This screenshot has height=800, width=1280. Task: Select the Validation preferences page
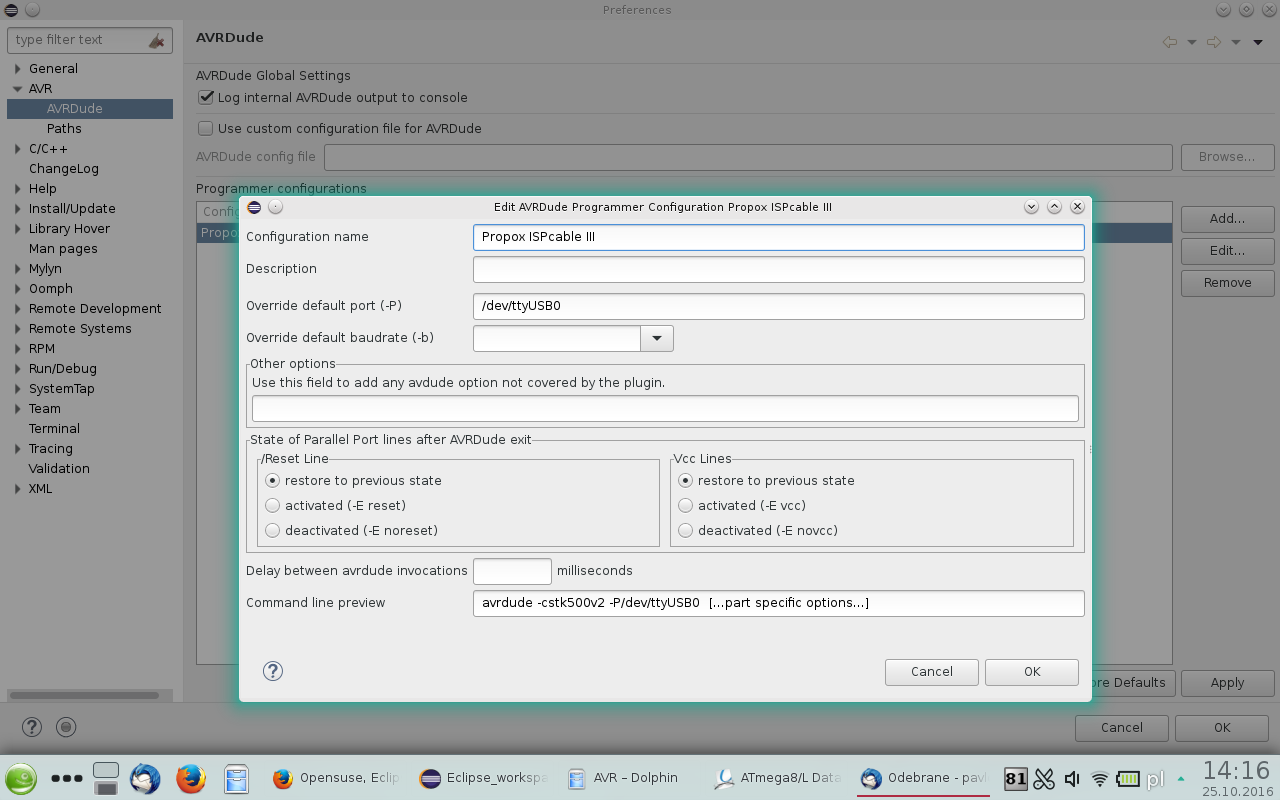(x=59, y=469)
